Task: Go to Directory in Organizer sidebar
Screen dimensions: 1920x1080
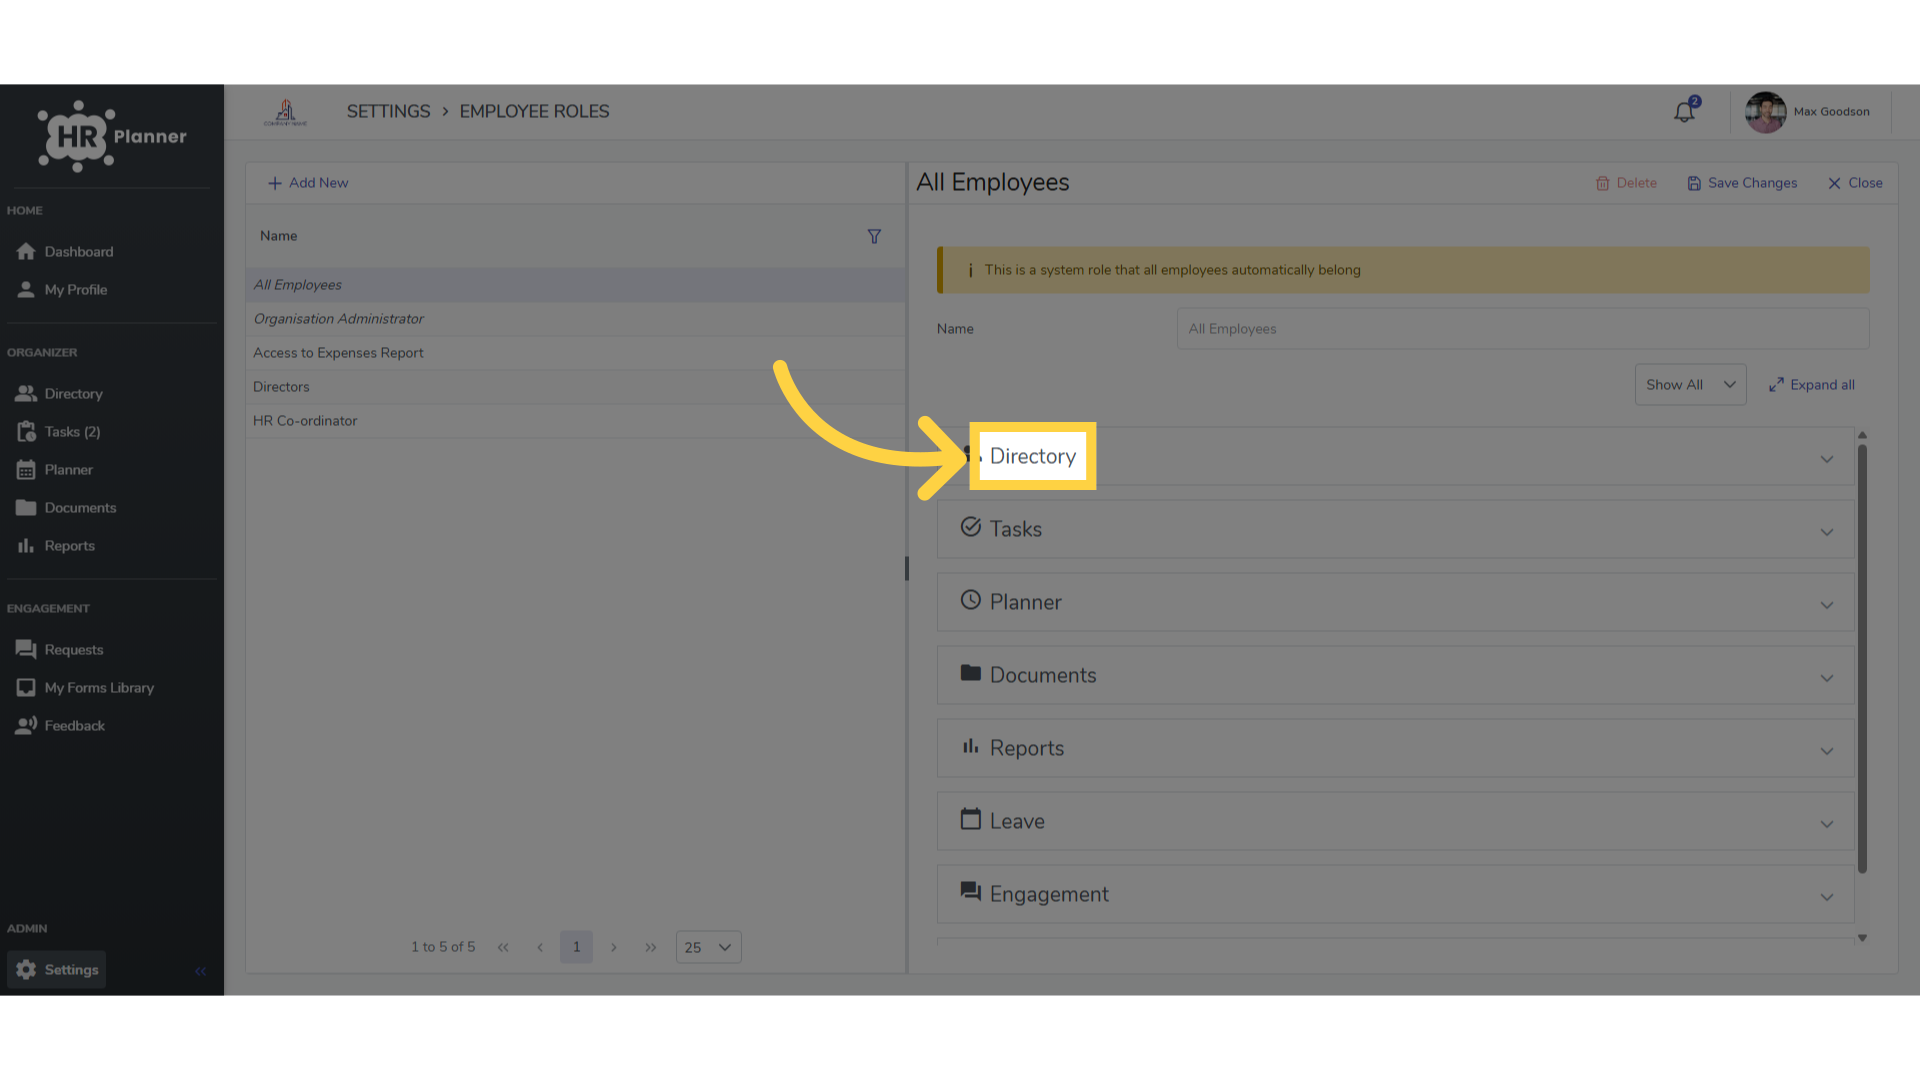Action: [59, 393]
